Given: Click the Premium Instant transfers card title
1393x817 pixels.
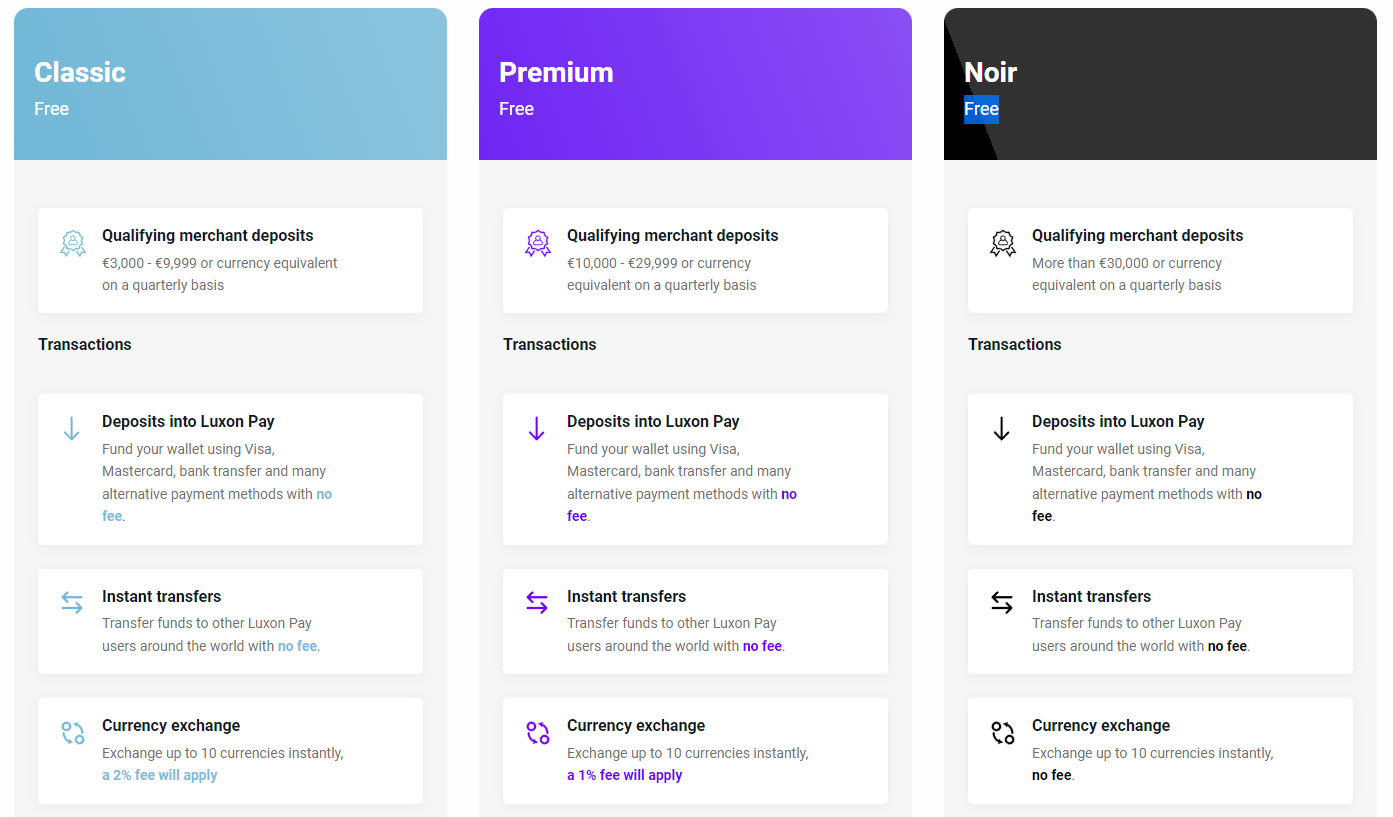Looking at the screenshot, I should pyautogui.click(x=626, y=597).
